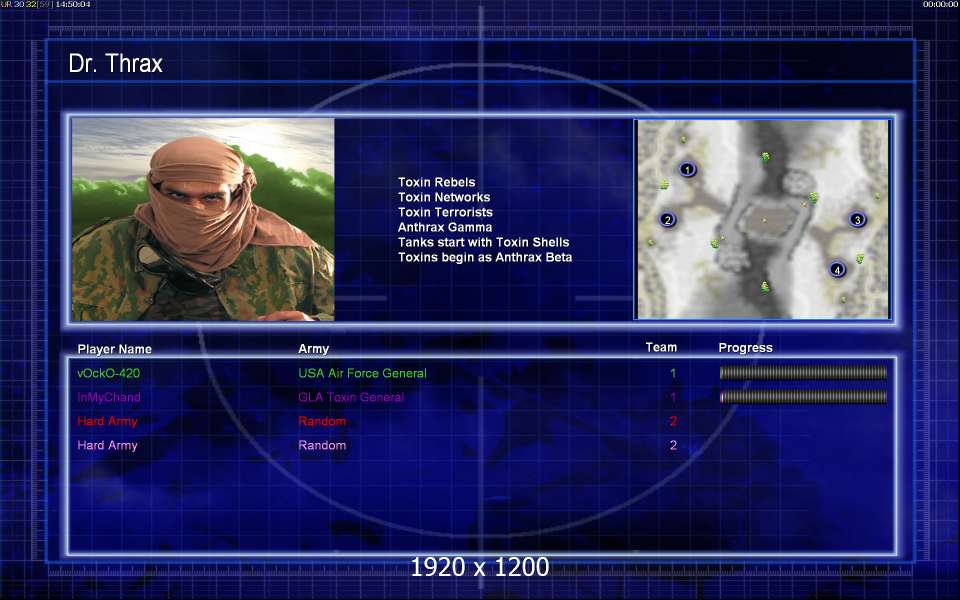
Task: Click start position marker 2 on minimap
Action: [667, 219]
